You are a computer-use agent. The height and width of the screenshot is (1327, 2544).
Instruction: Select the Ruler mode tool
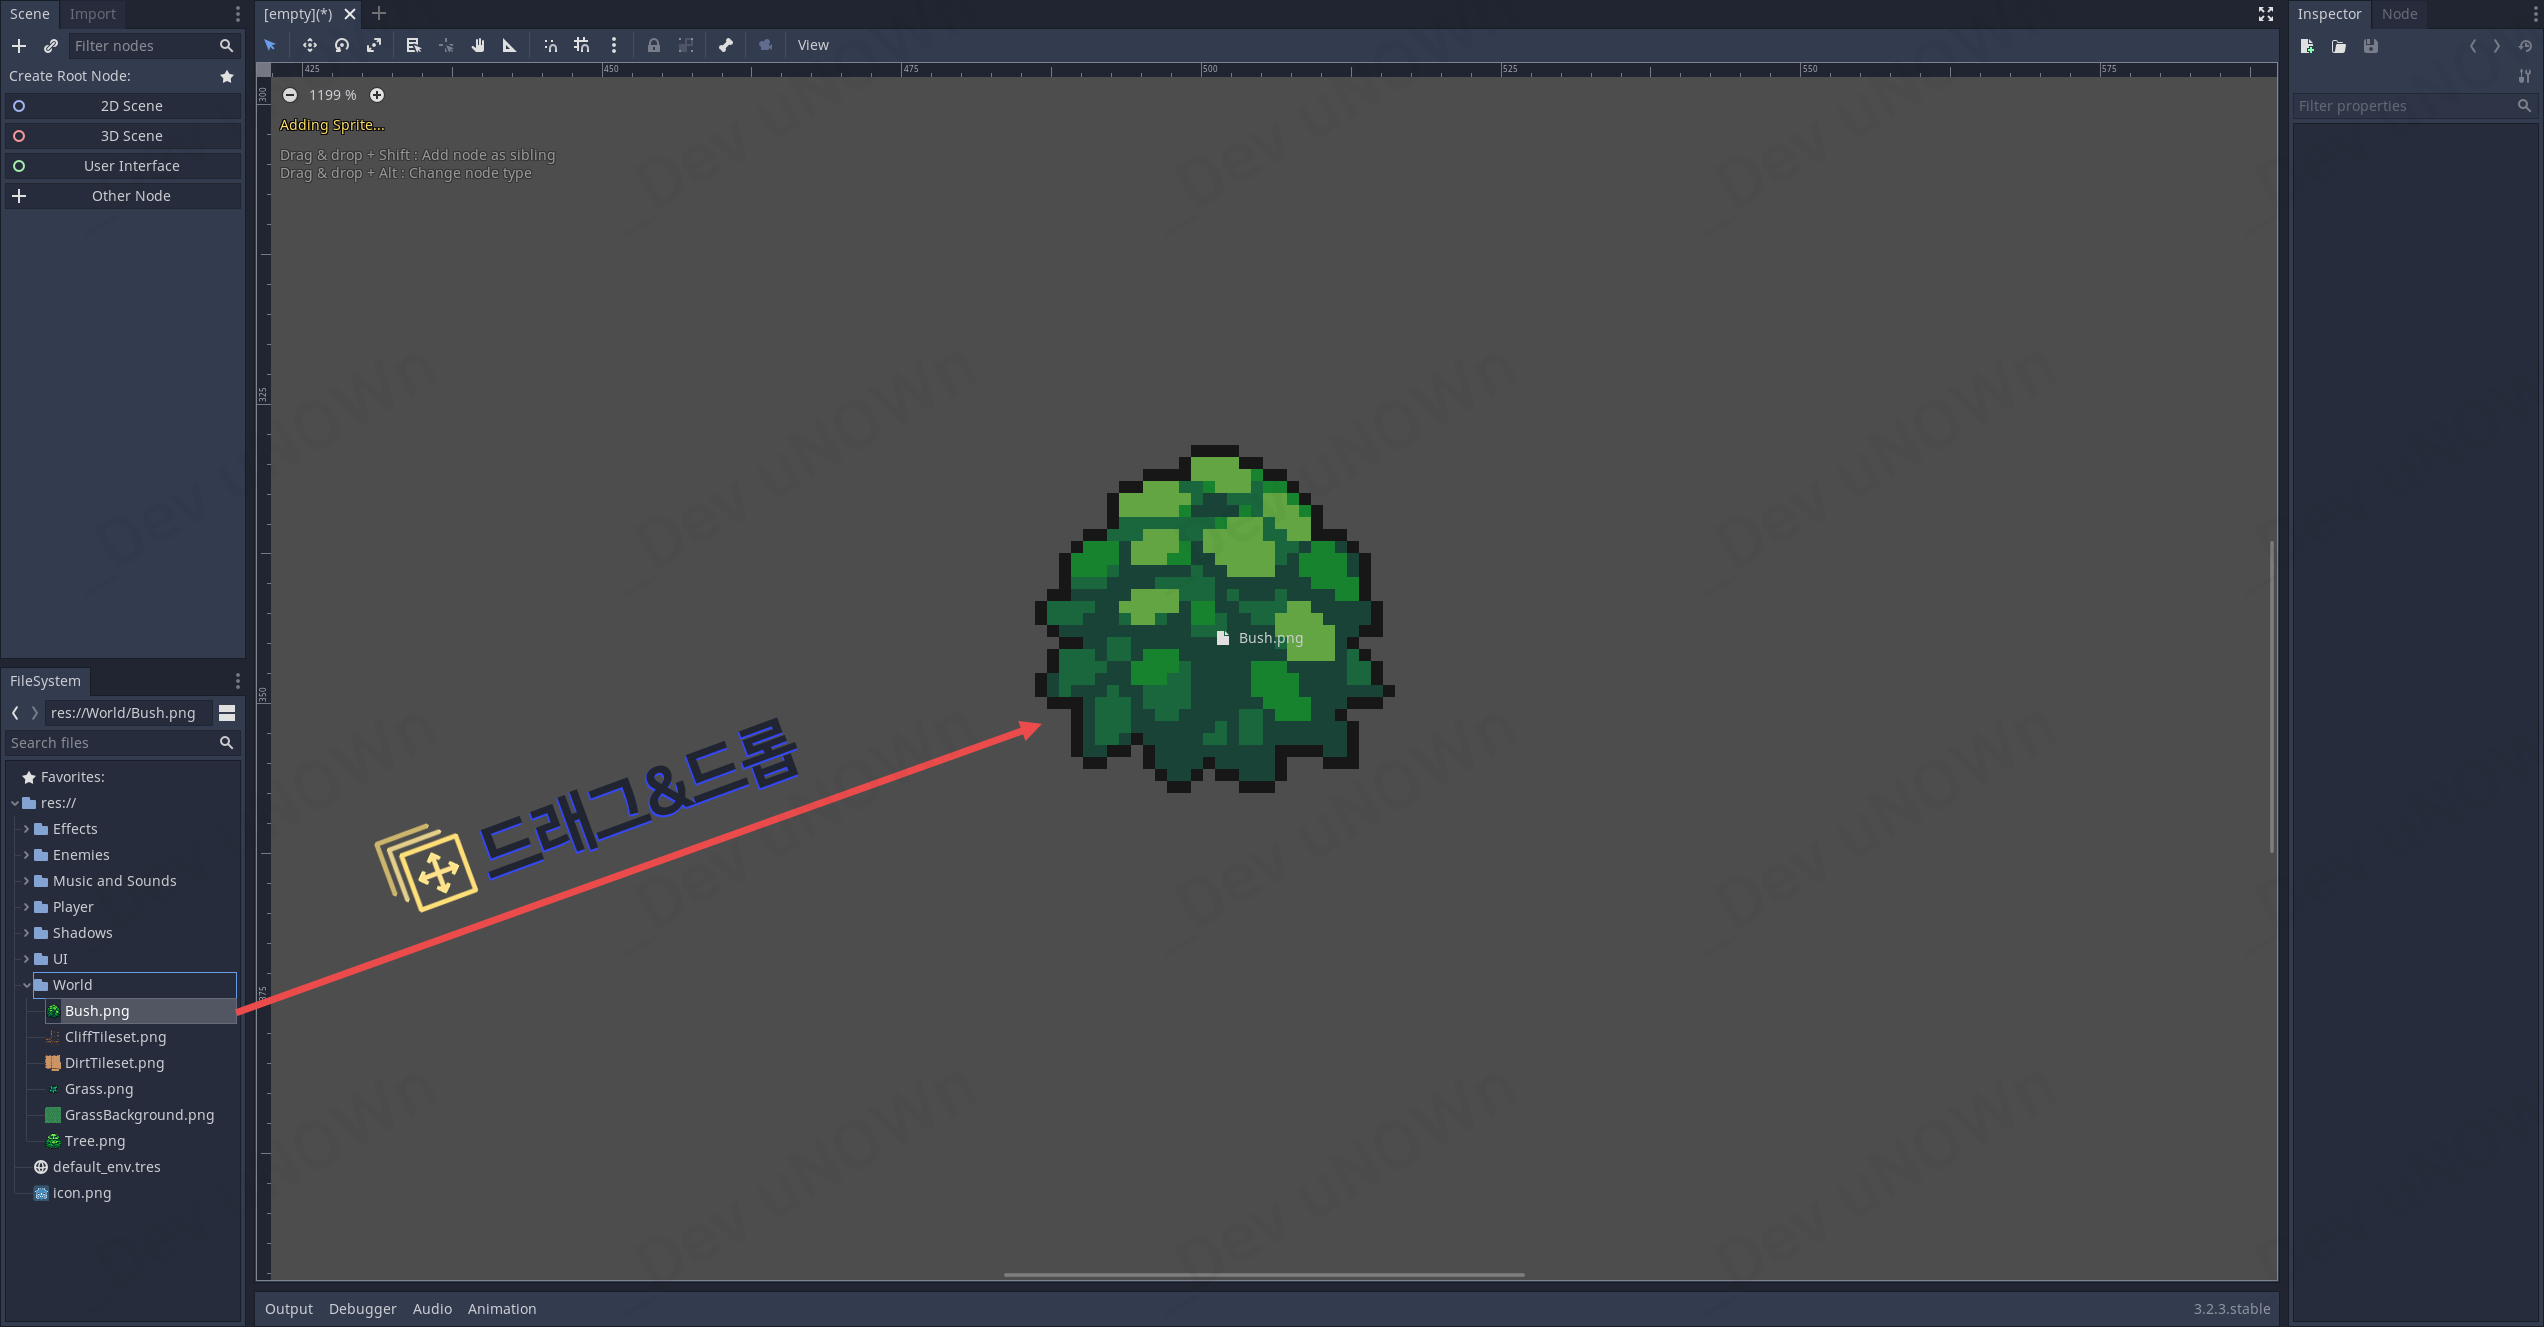click(x=509, y=45)
